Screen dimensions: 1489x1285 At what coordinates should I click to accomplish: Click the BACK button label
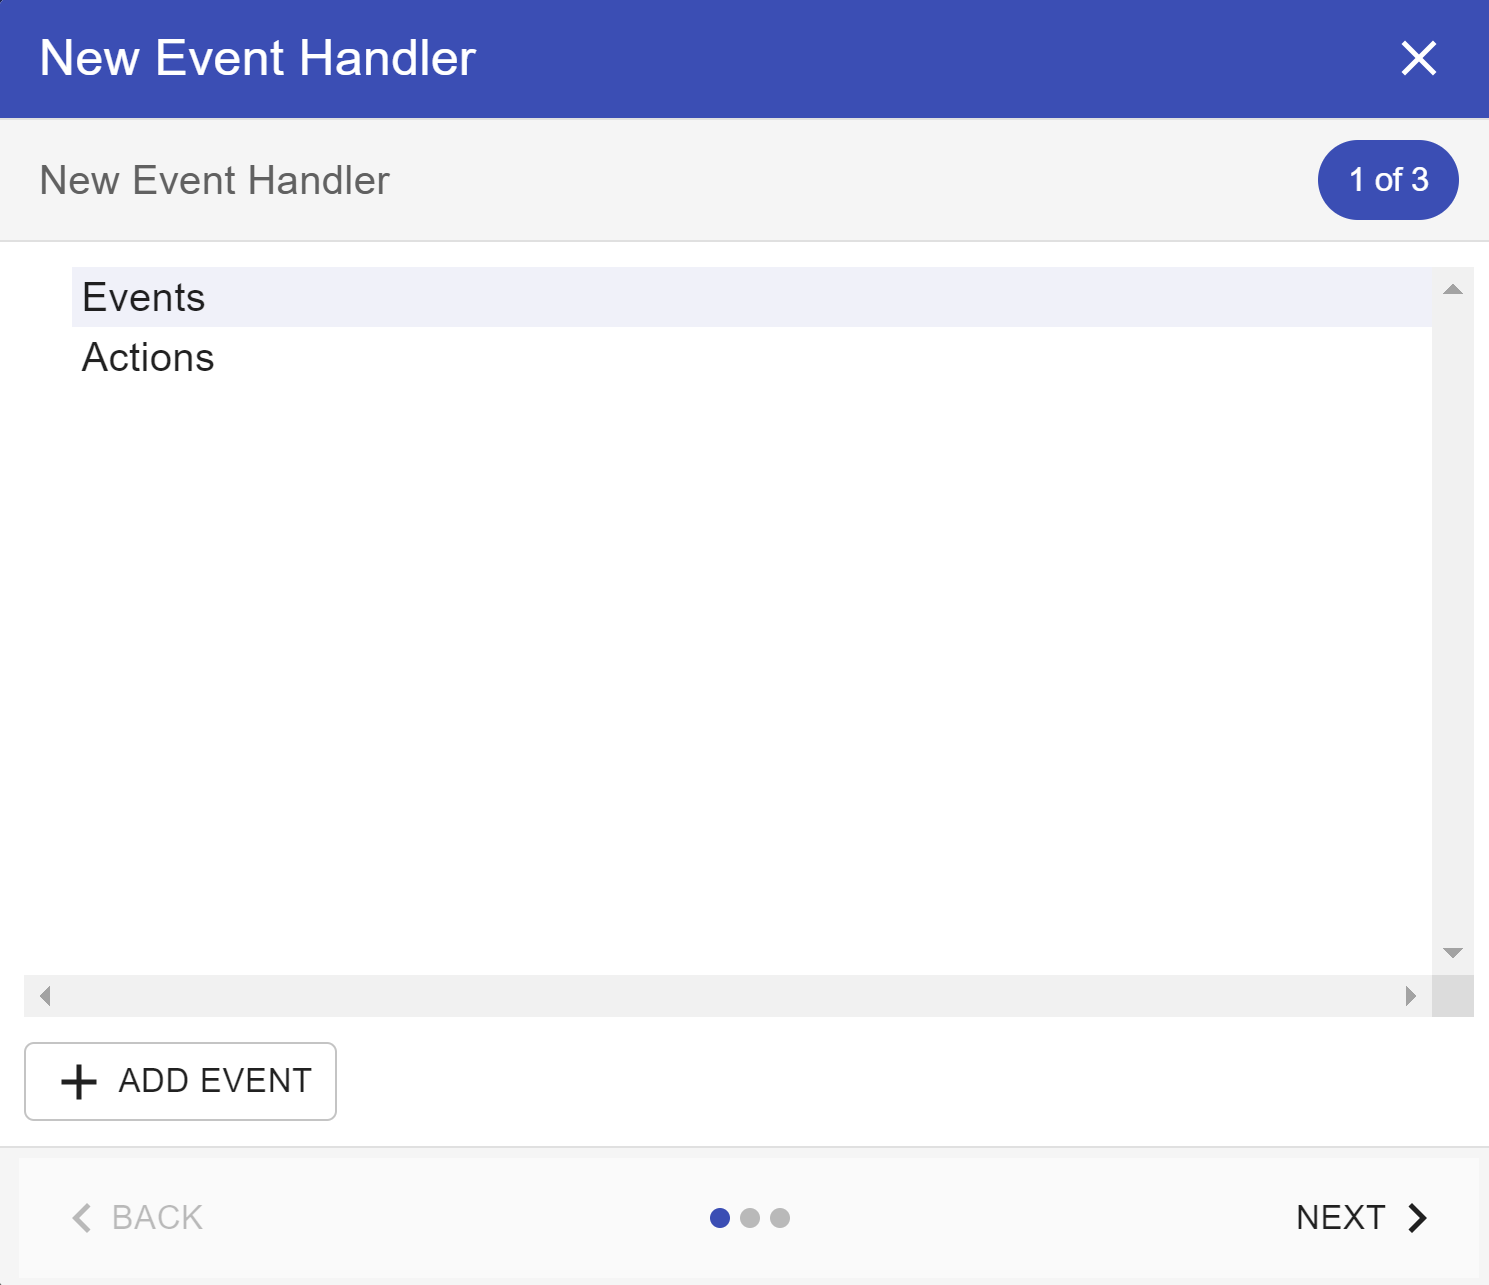pyautogui.click(x=157, y=1217)
